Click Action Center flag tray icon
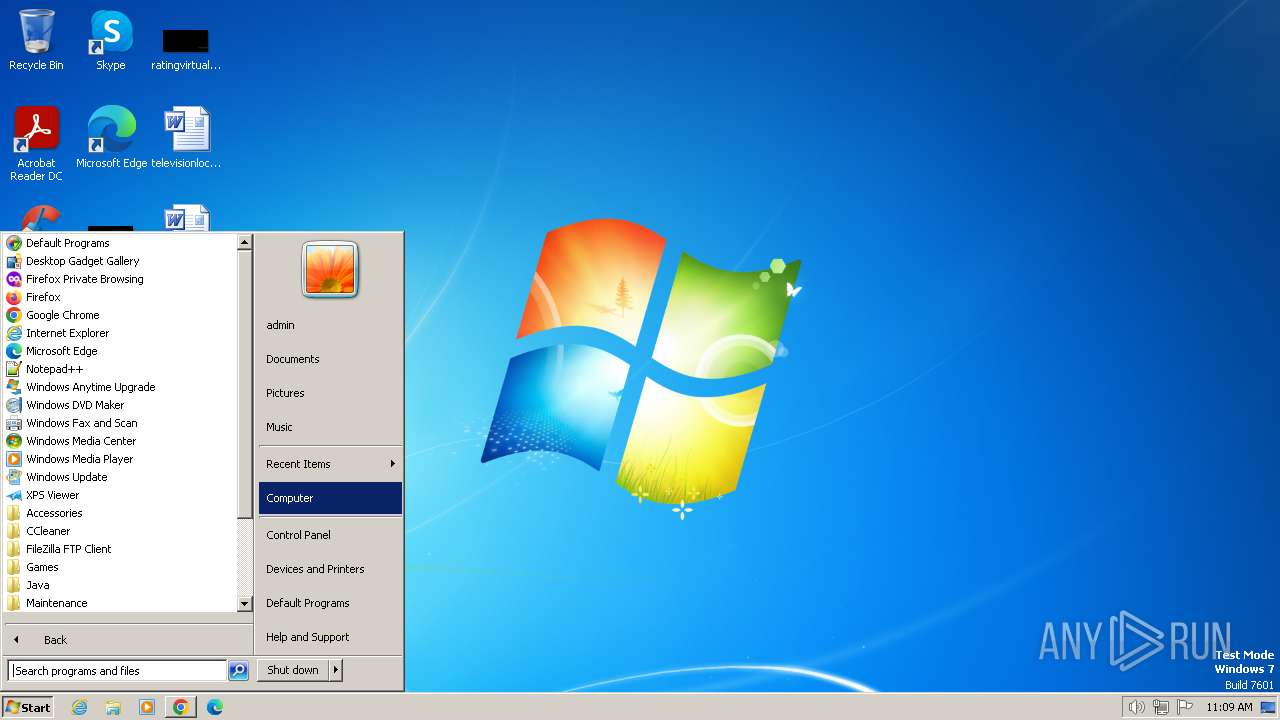Screen dimensions: 1280x720 pos(1186,707)
